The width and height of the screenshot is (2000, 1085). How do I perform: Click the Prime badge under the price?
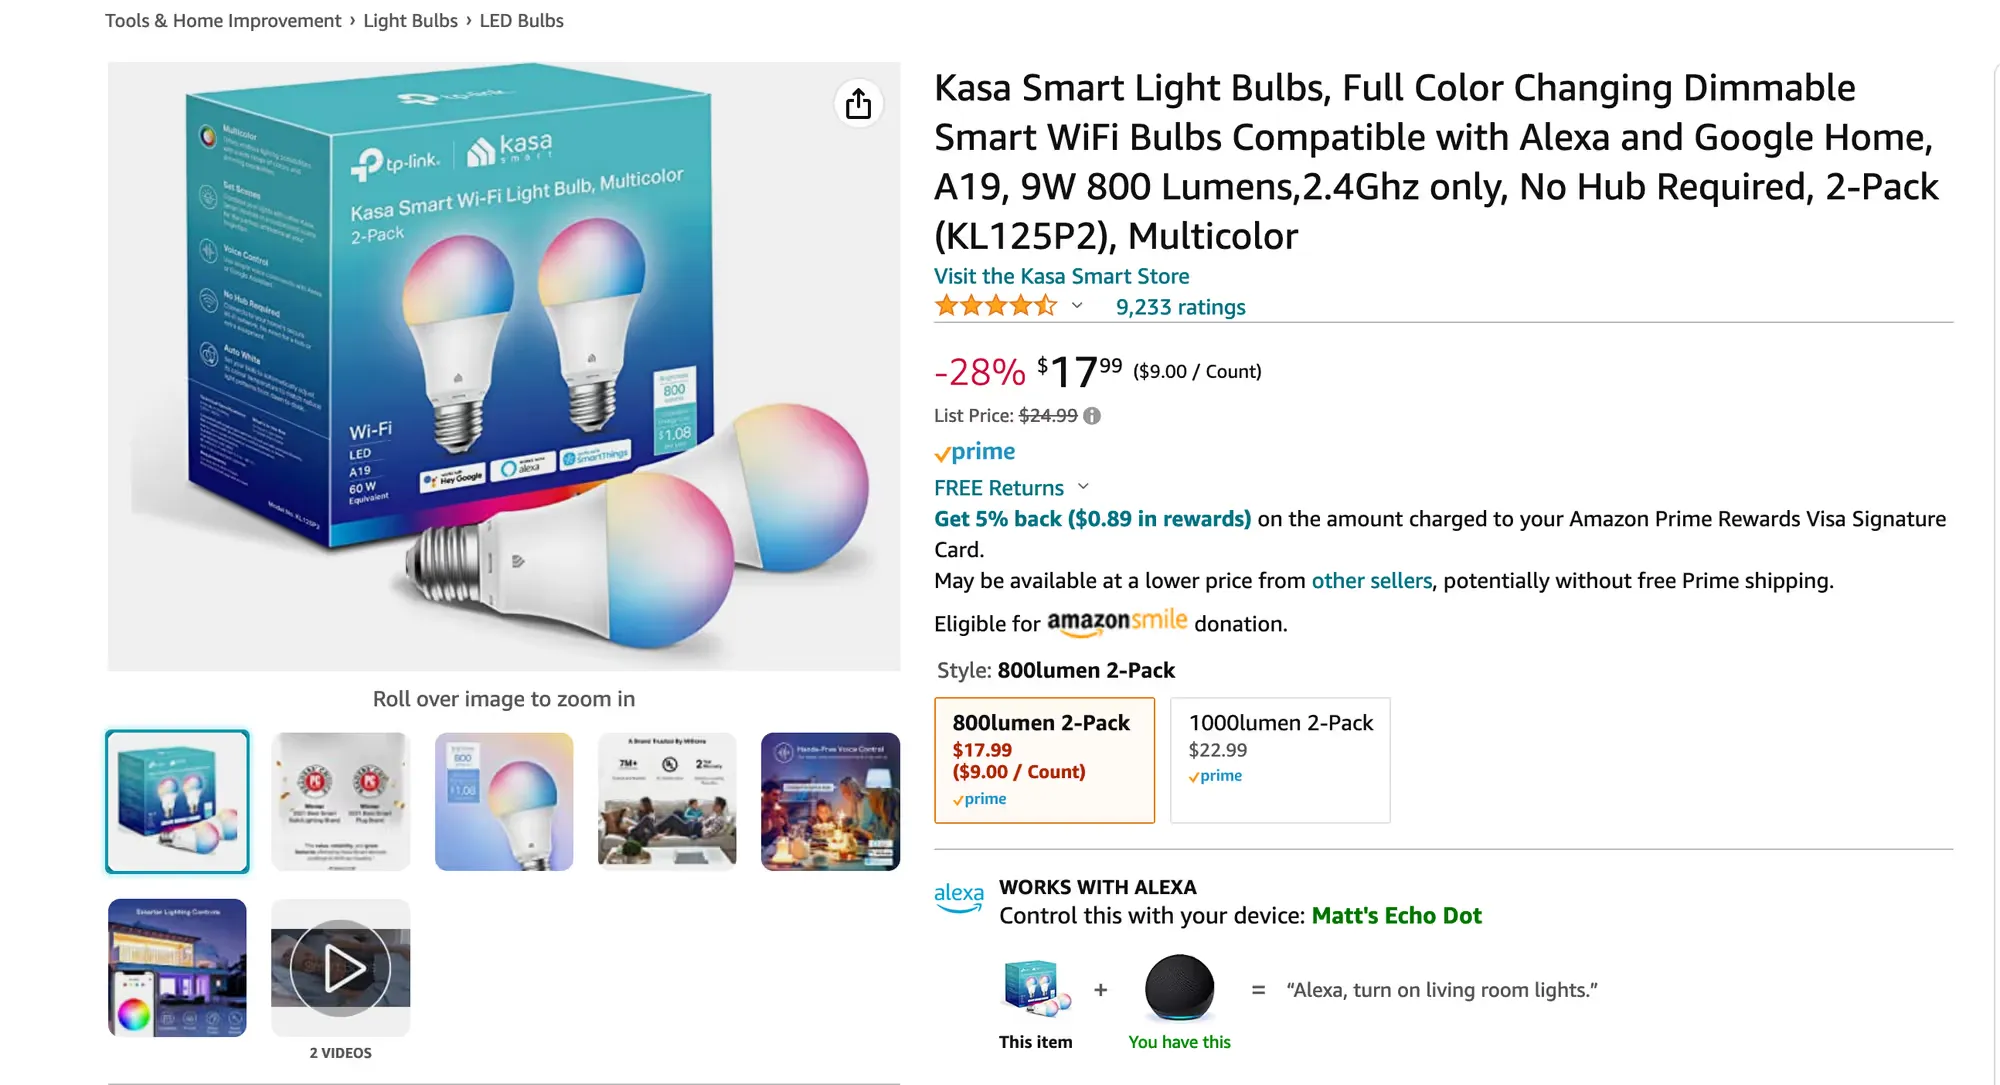coord(975,452)
